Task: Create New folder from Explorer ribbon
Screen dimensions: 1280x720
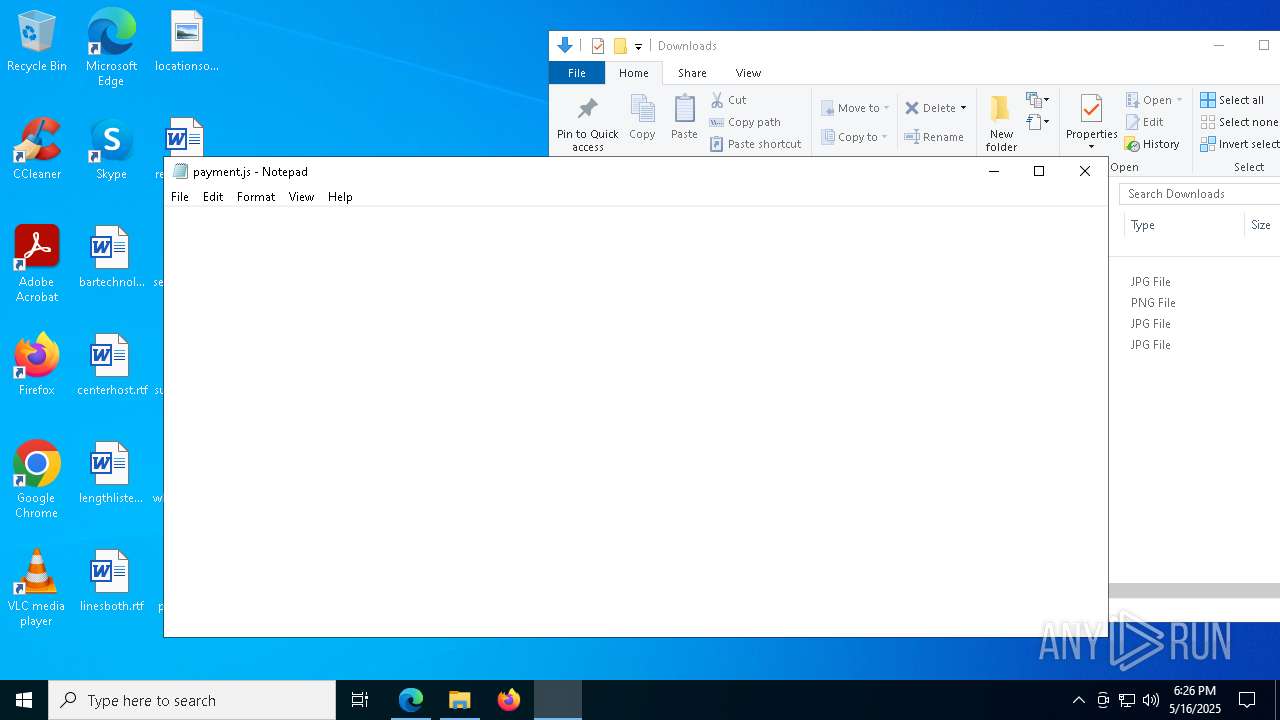Action: click(x=1001, y=124)
